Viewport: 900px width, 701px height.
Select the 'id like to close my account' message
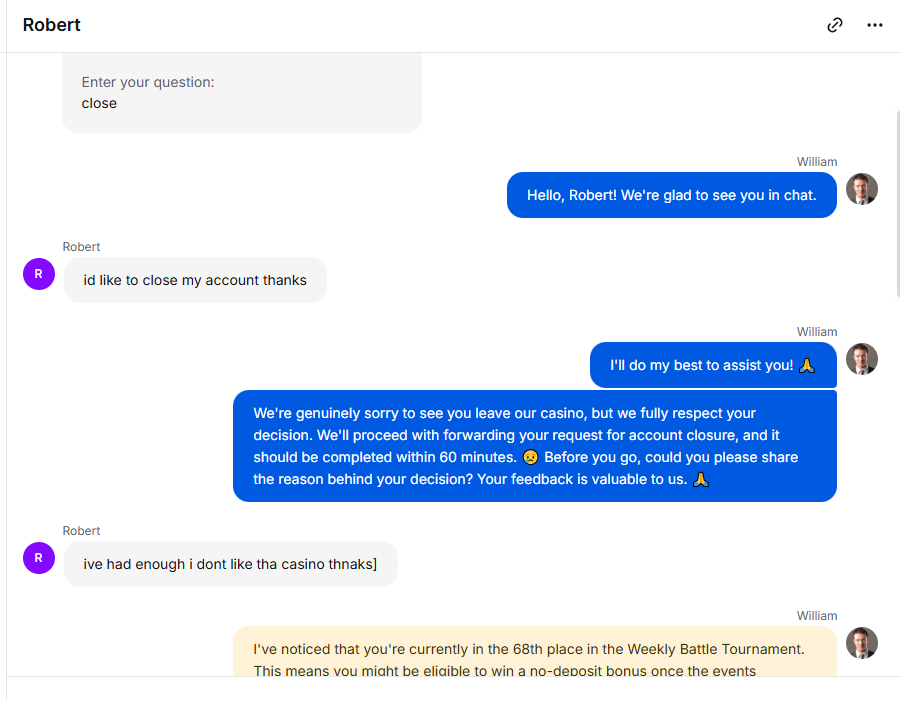point(195,280)
